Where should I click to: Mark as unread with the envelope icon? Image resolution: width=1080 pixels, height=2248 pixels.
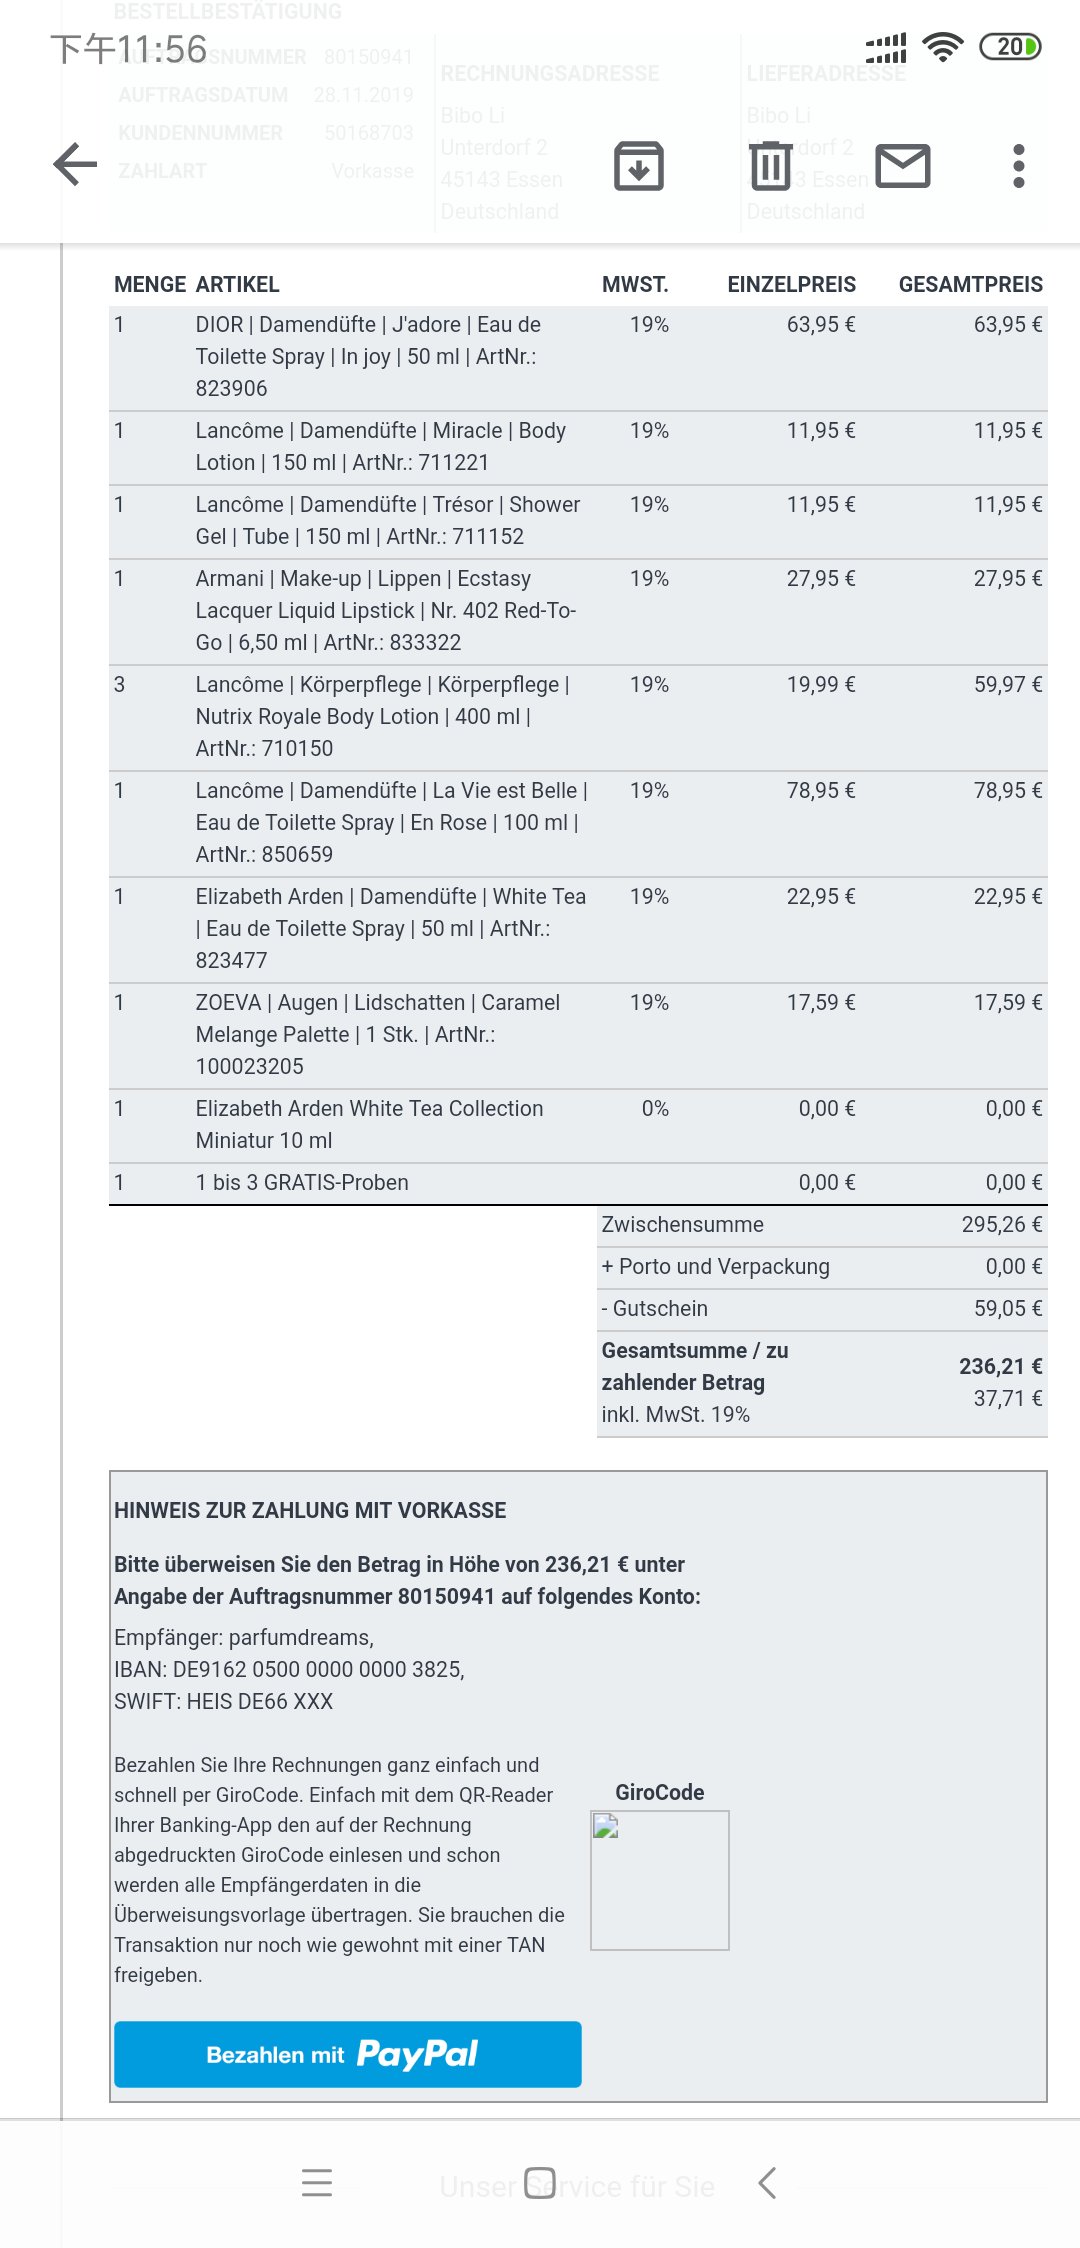[903, 166]
